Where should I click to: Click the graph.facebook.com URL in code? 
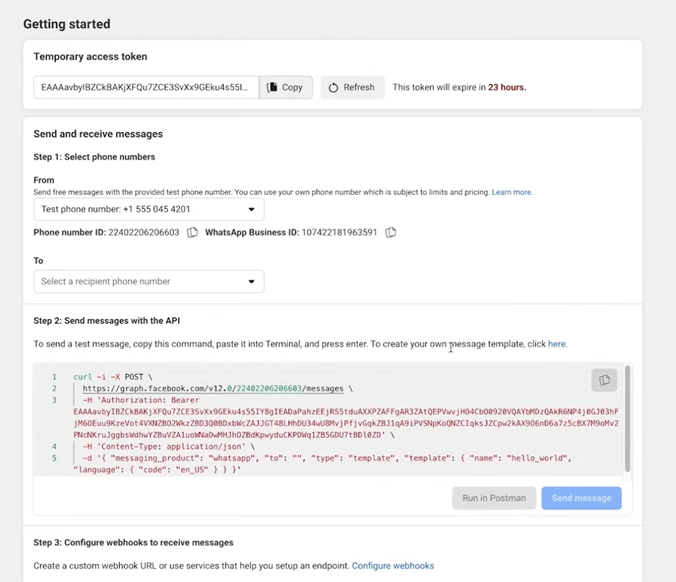click(213, 388)
